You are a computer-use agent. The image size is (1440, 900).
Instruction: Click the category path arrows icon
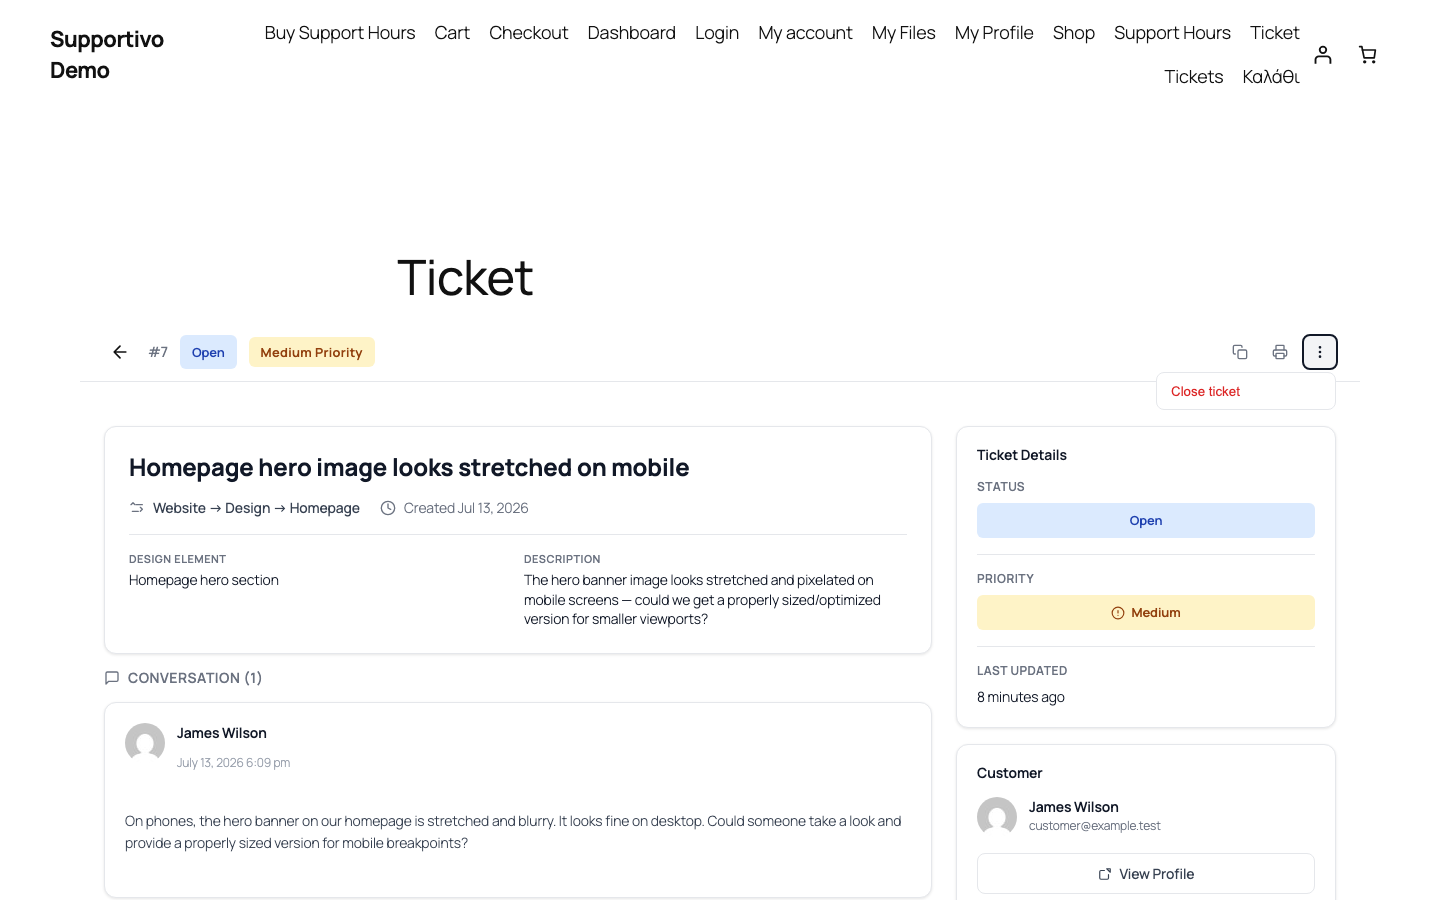(x=137, y=508)
